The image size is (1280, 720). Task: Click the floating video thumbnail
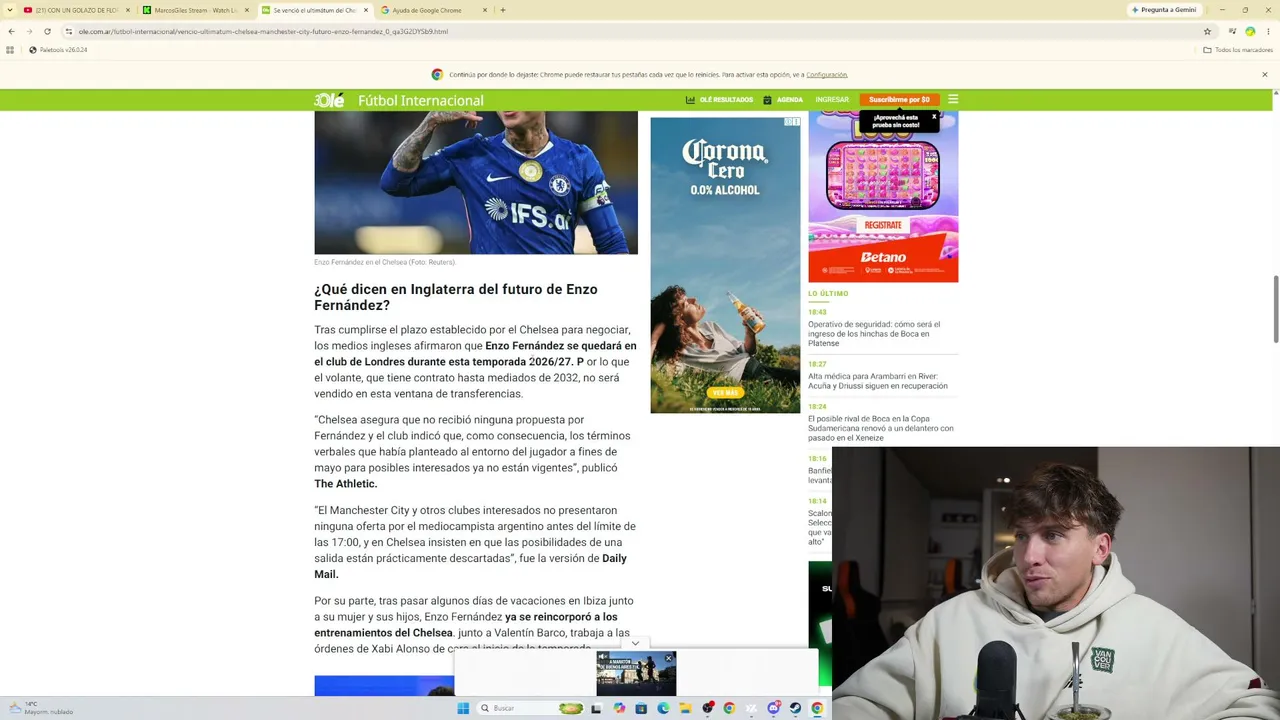click(x=636, y=673)
